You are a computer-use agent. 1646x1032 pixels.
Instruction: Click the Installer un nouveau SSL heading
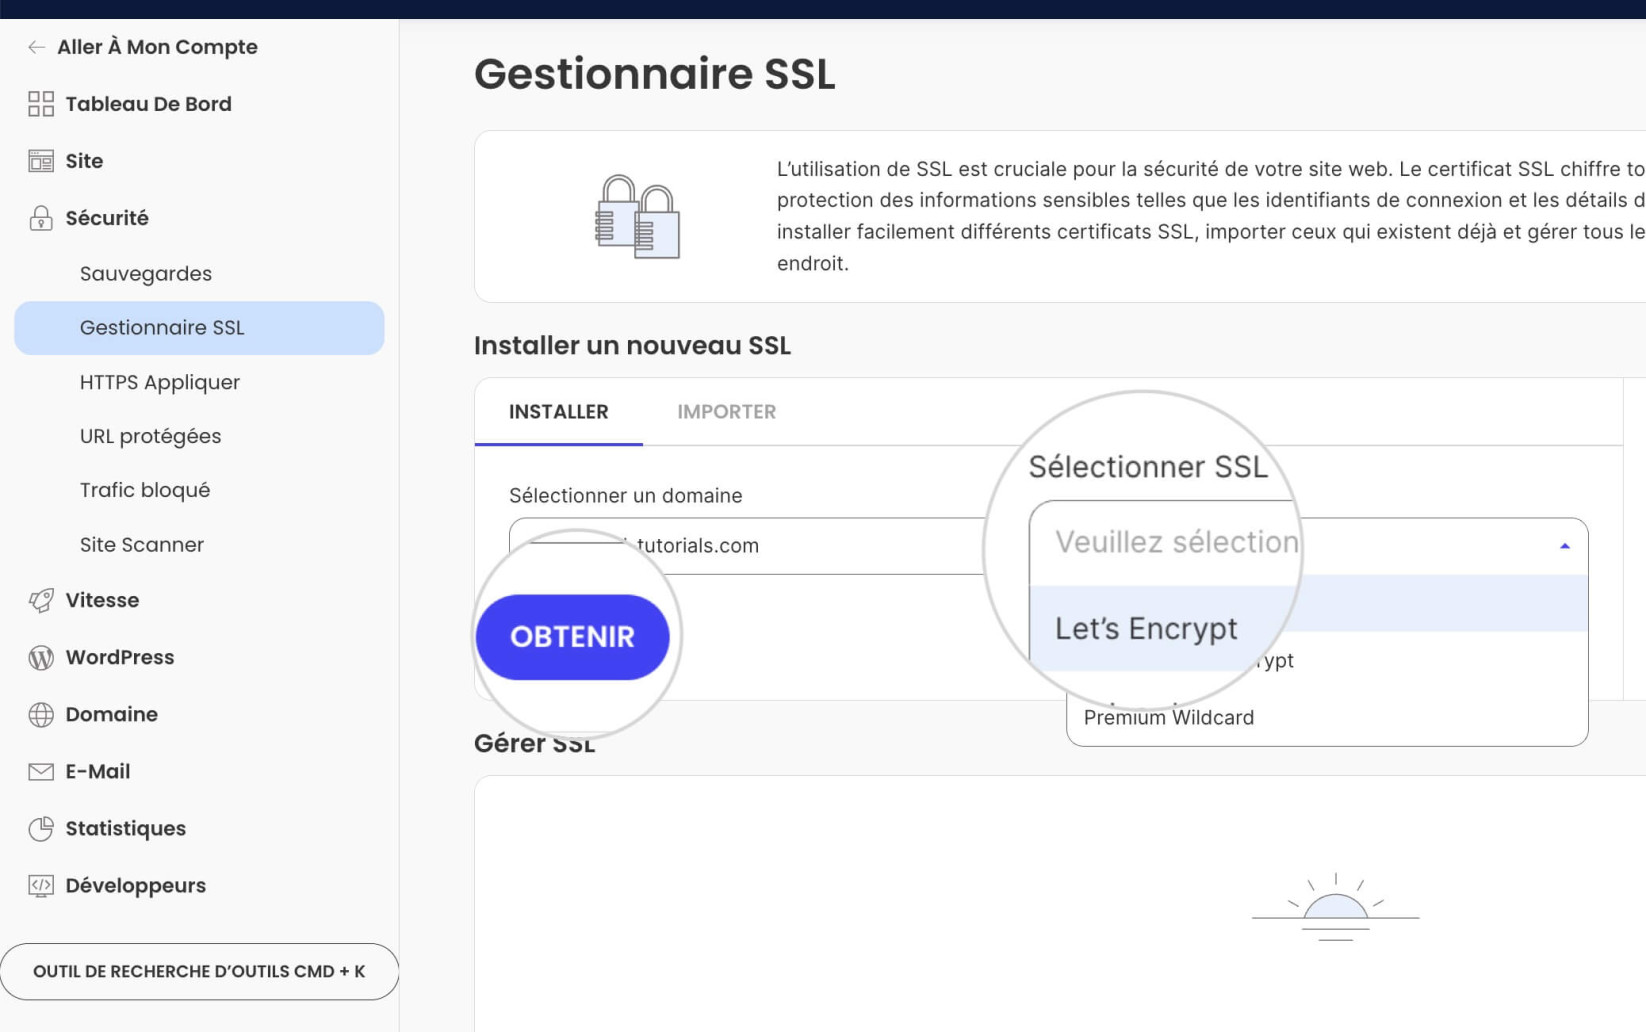tap(632, 346)
